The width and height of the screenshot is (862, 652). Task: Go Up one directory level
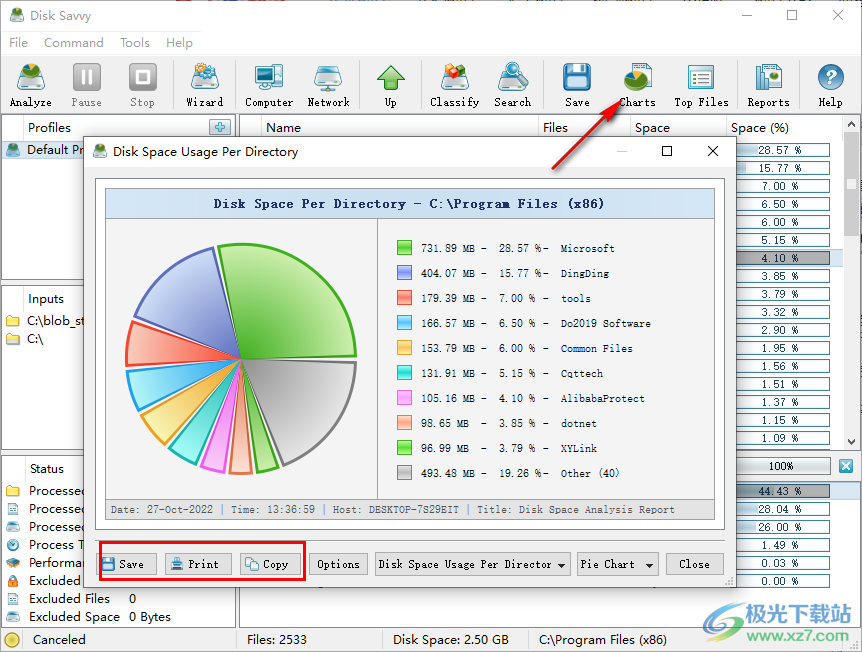tap(390, 85)
